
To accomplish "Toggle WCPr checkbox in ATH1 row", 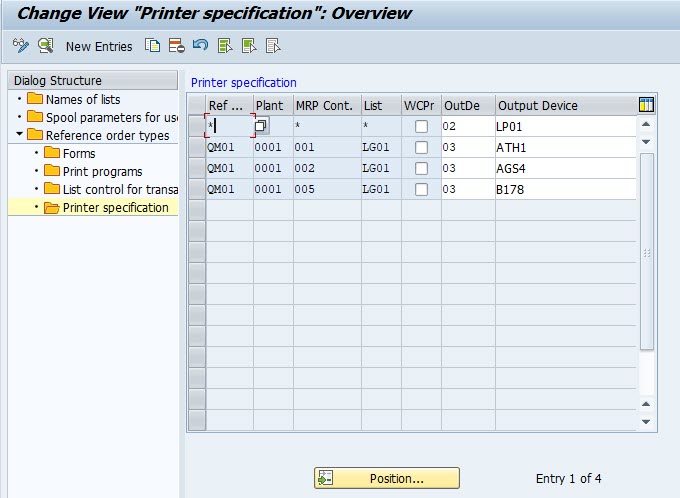I will pos(421,147).
